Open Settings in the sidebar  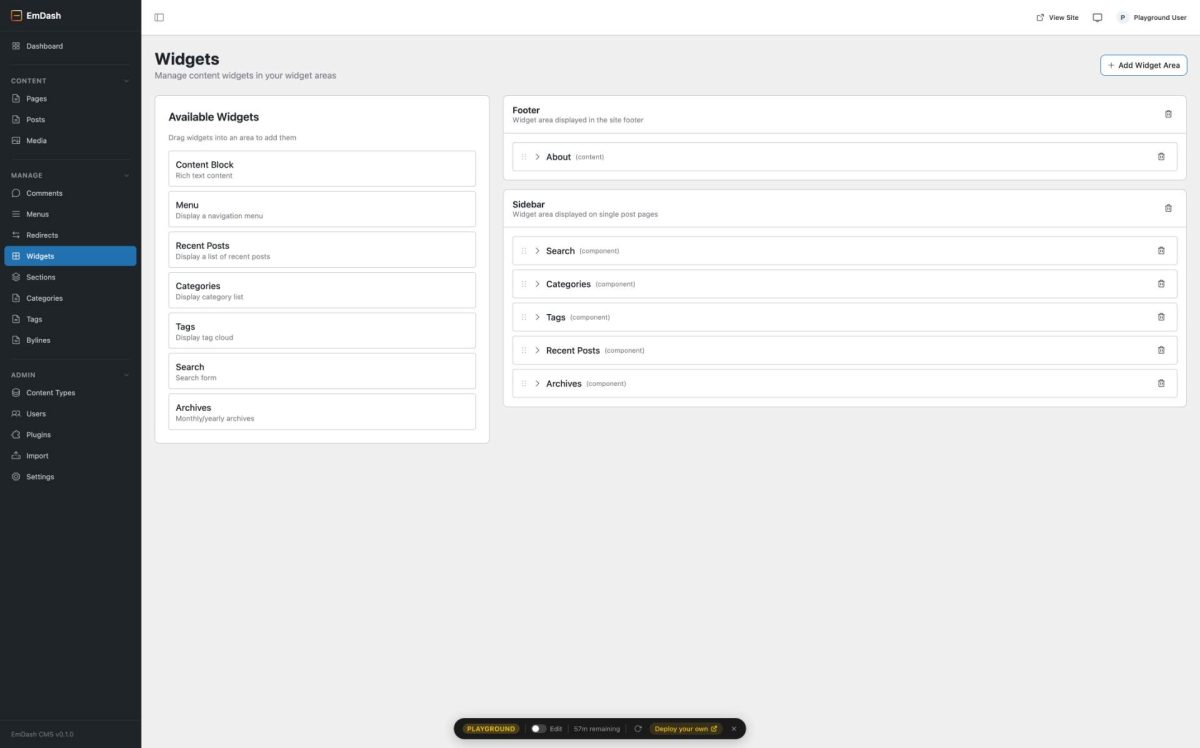click(x=70, y=477)
